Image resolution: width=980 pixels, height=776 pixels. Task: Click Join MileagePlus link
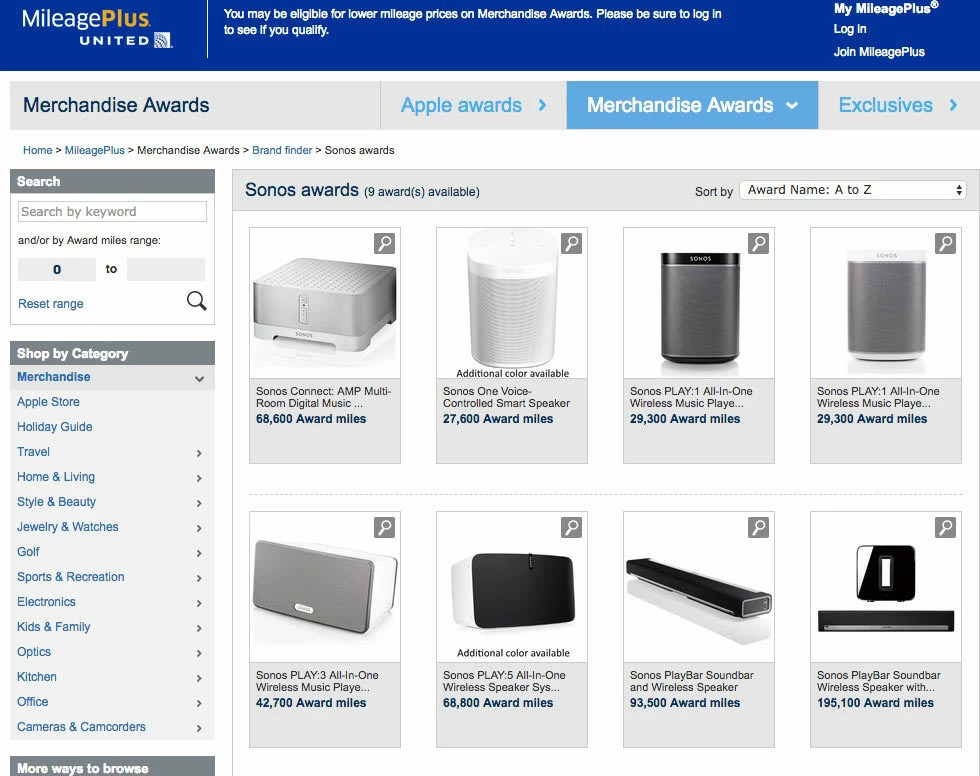879,52
